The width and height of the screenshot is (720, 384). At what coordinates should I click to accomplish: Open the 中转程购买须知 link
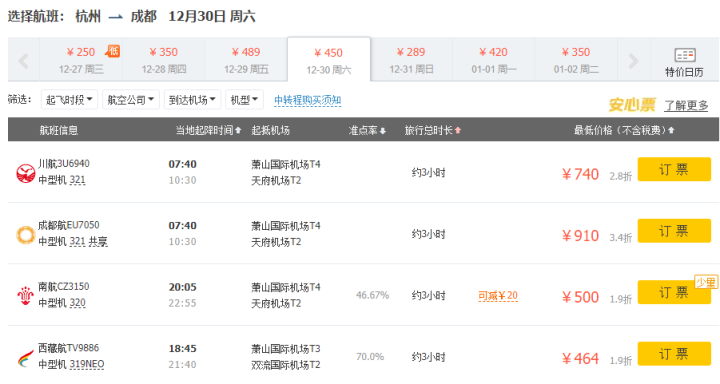[307, 100]
